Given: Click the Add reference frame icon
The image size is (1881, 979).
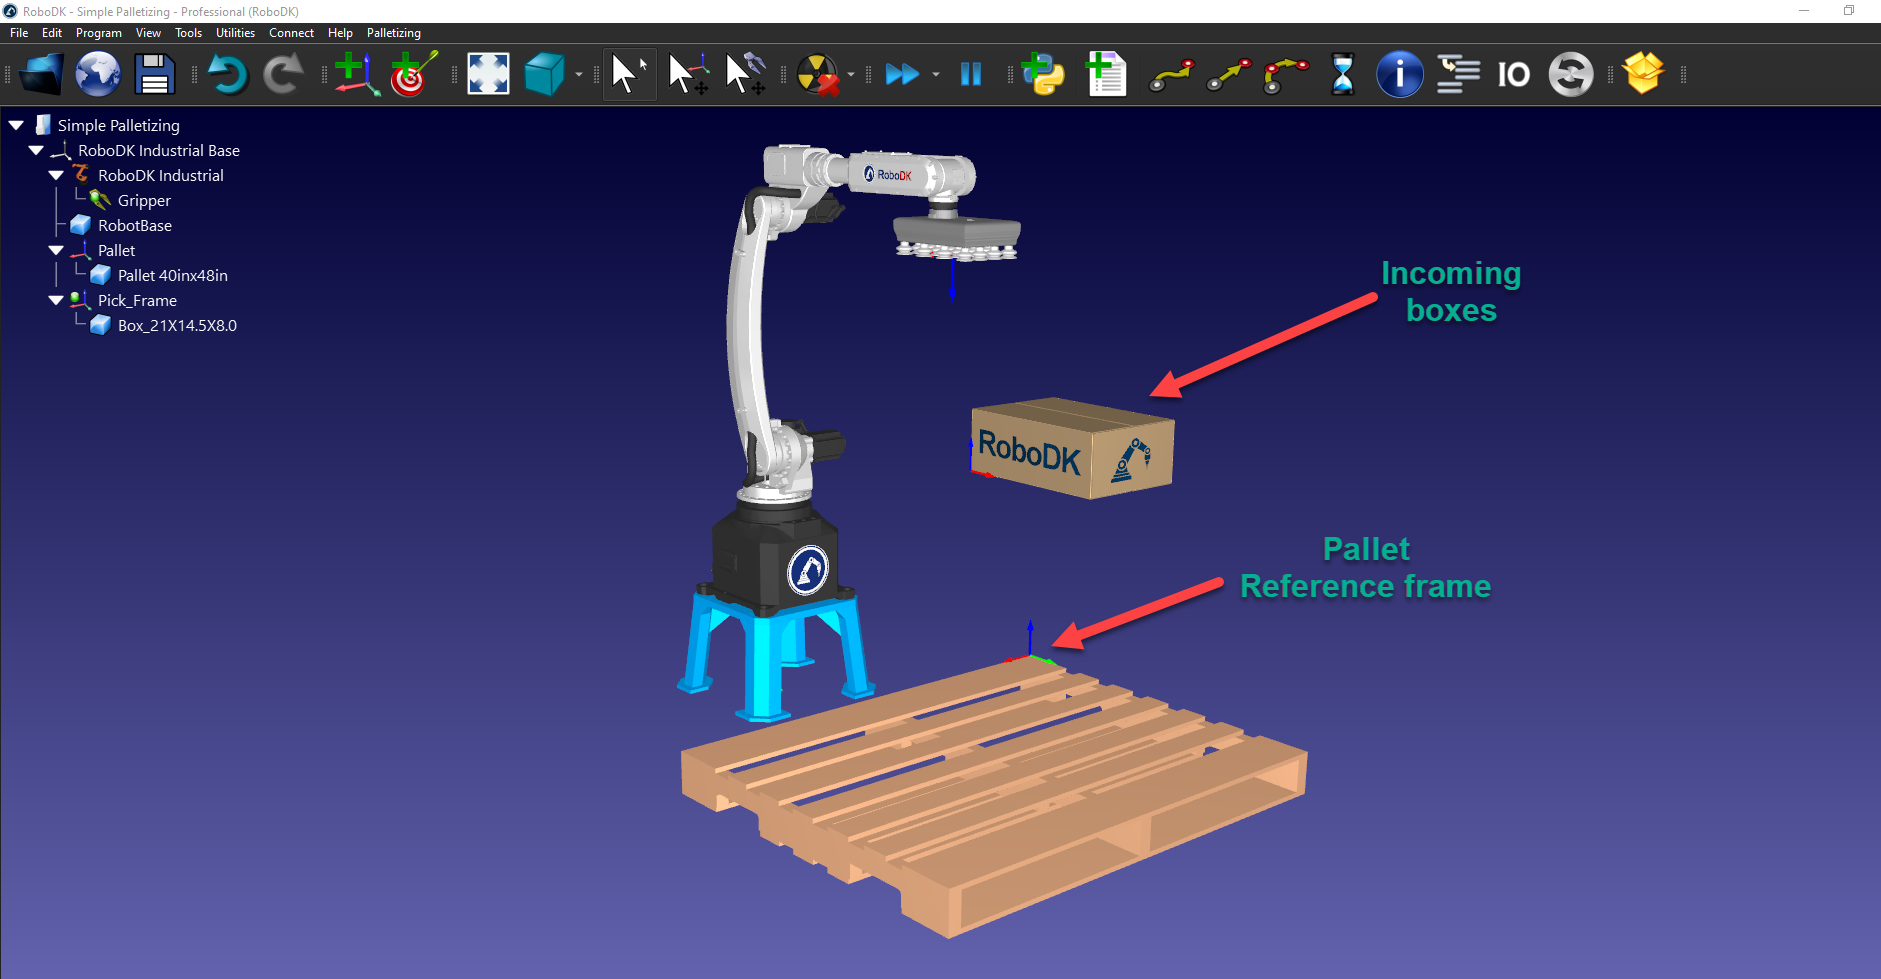Looking at the screenshot, I should (356, 75).
